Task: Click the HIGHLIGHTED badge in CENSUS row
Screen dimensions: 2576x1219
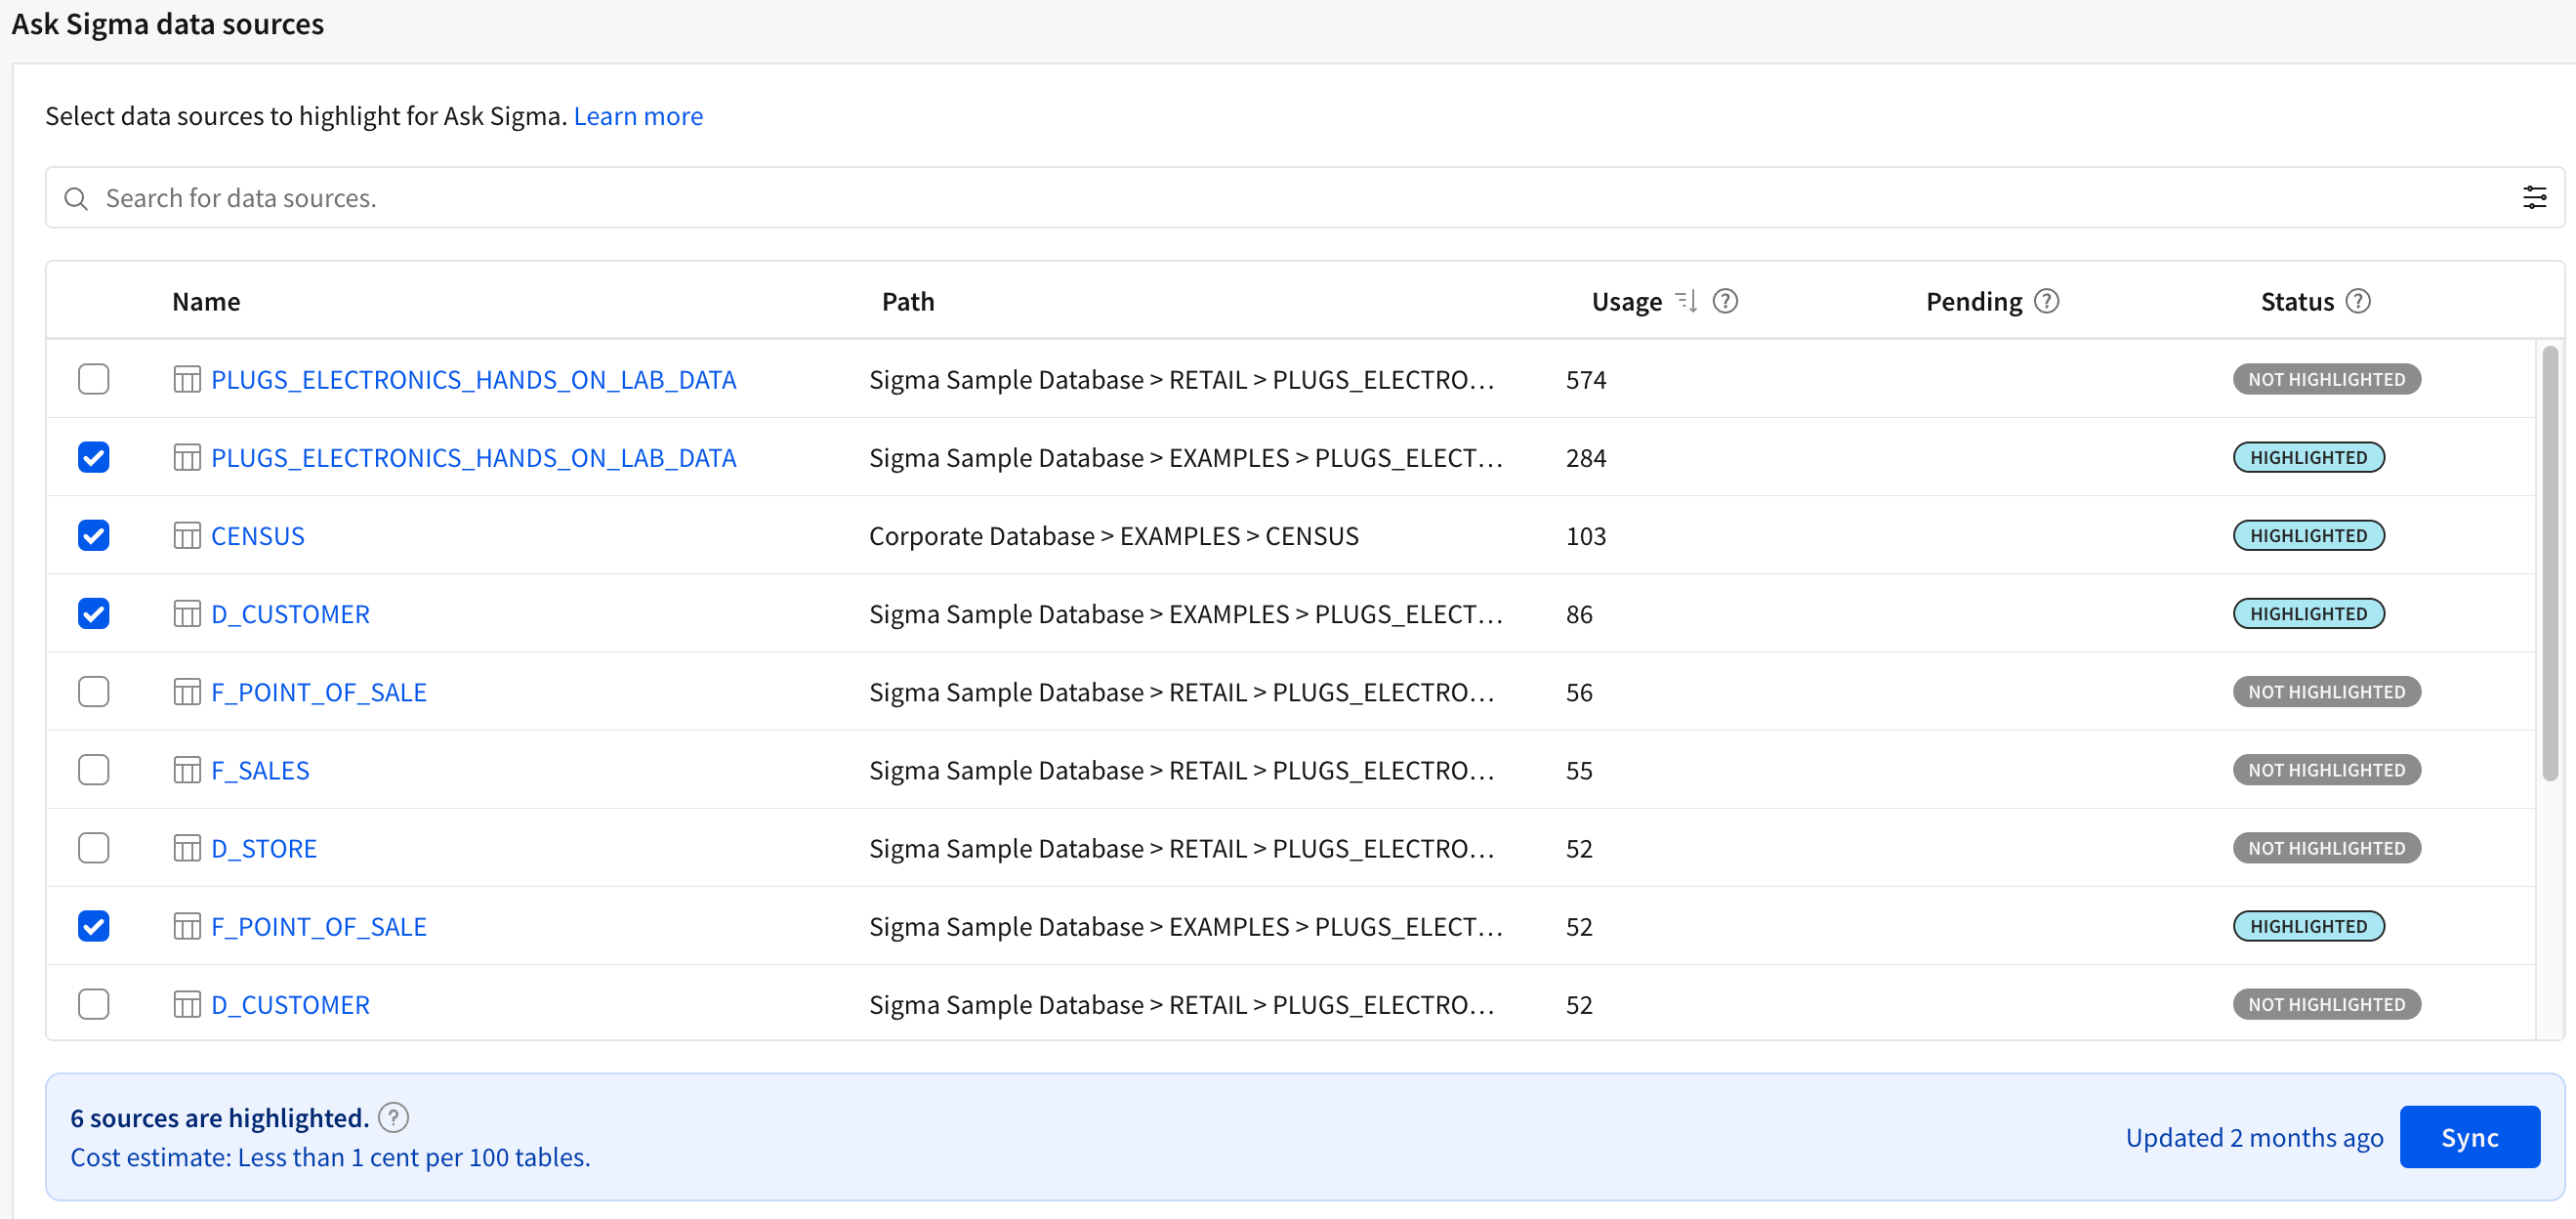Action: tap(2308, 535)
